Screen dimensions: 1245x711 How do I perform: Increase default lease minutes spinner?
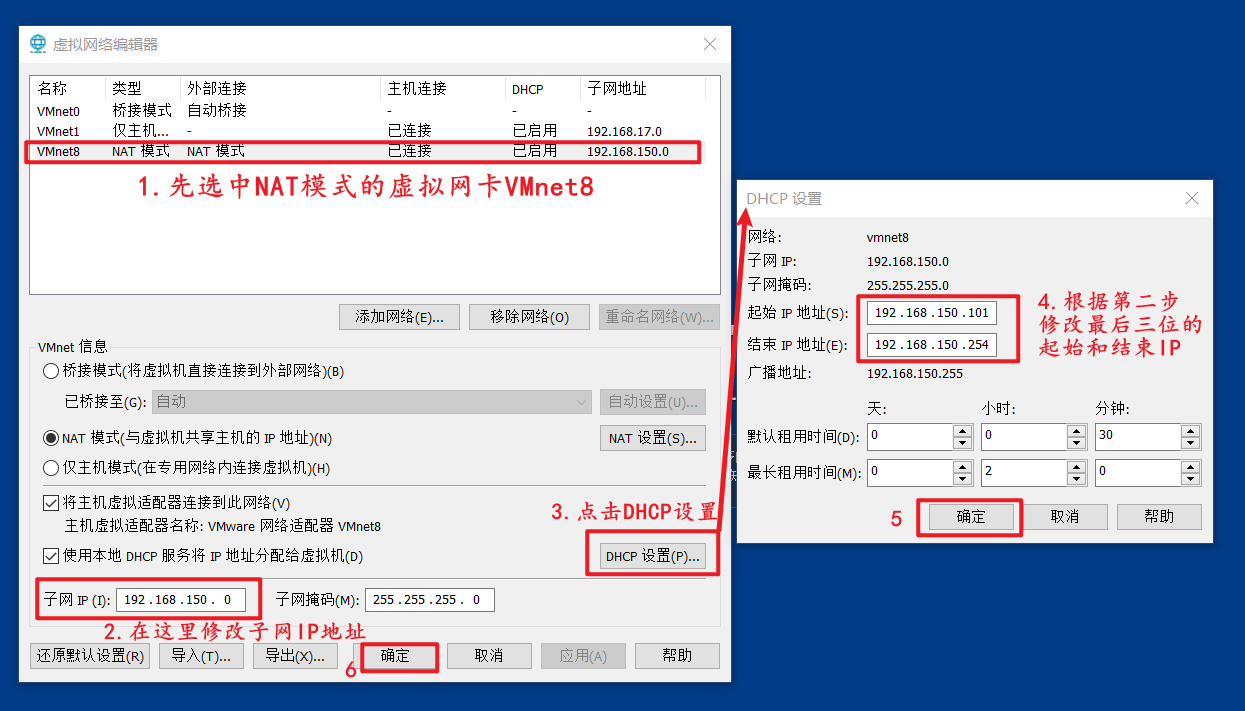tap(1191, 431)
